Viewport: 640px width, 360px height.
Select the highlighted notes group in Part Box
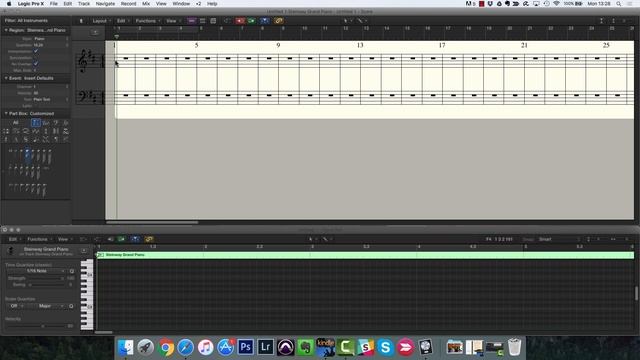pos(36,122)
